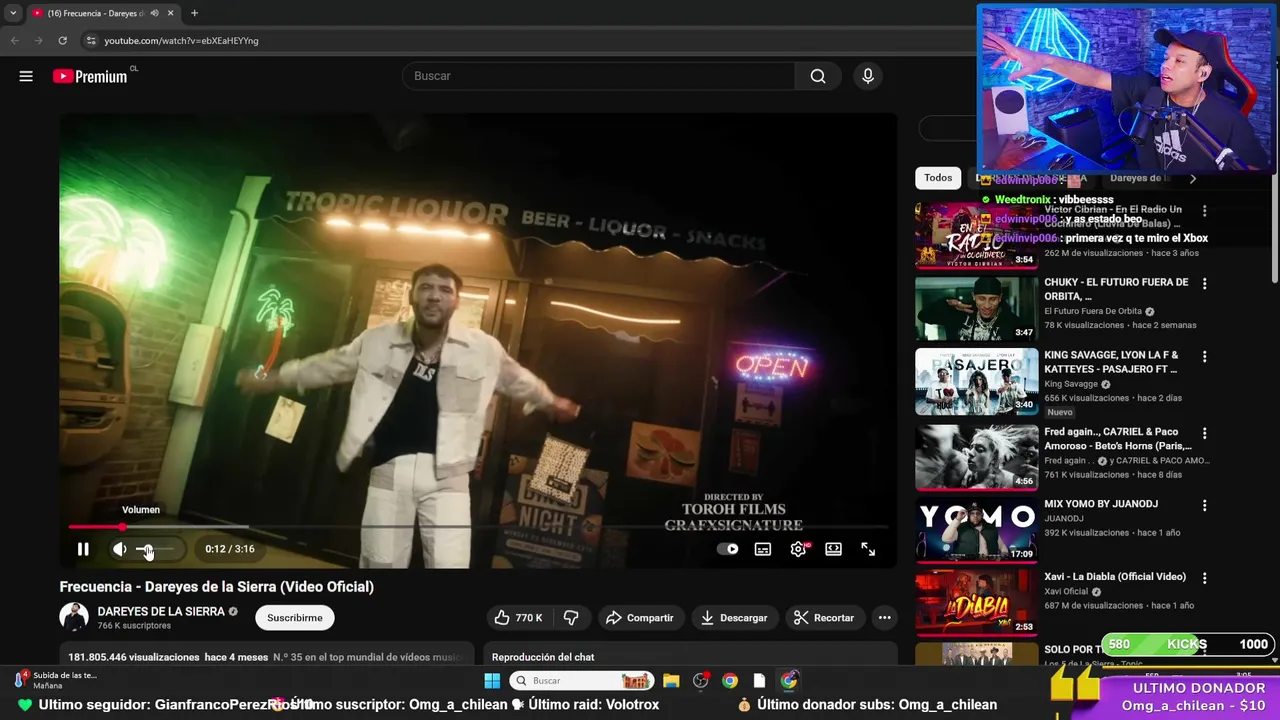
Task: Click Reproducción del chat header
Action: click(543, 657)
